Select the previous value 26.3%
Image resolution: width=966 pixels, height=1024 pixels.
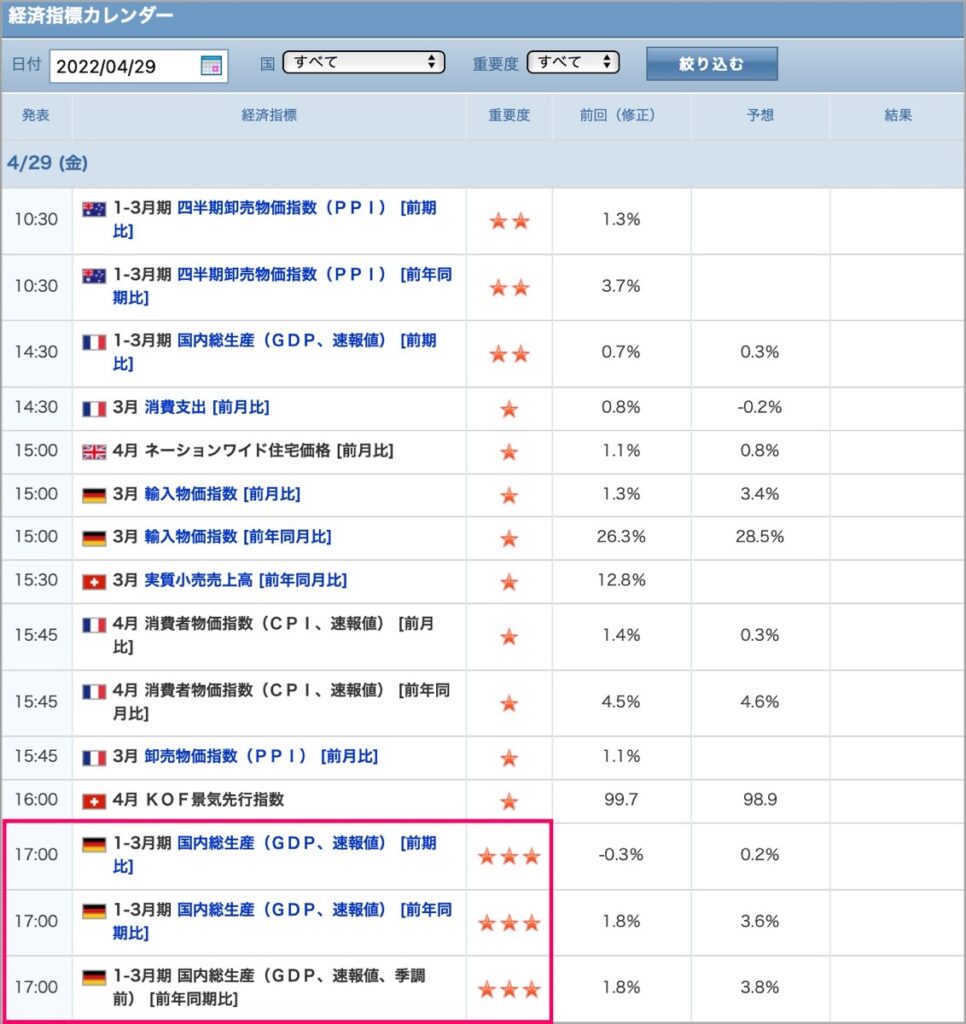point(621,537)
